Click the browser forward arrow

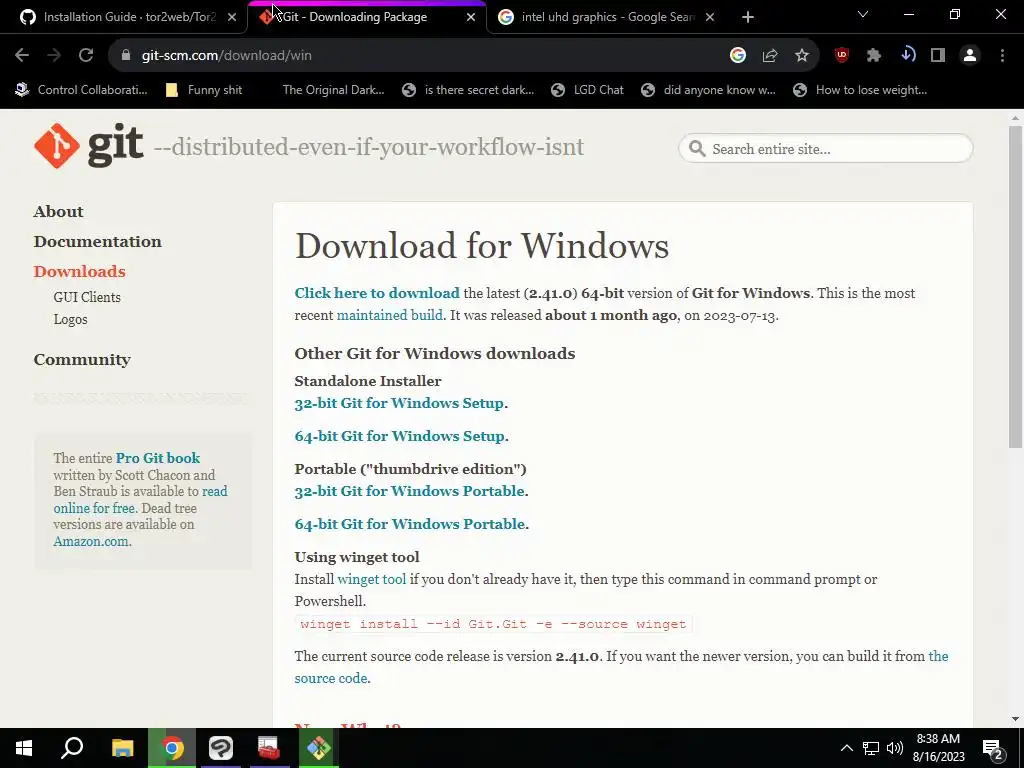coord(54,56)
